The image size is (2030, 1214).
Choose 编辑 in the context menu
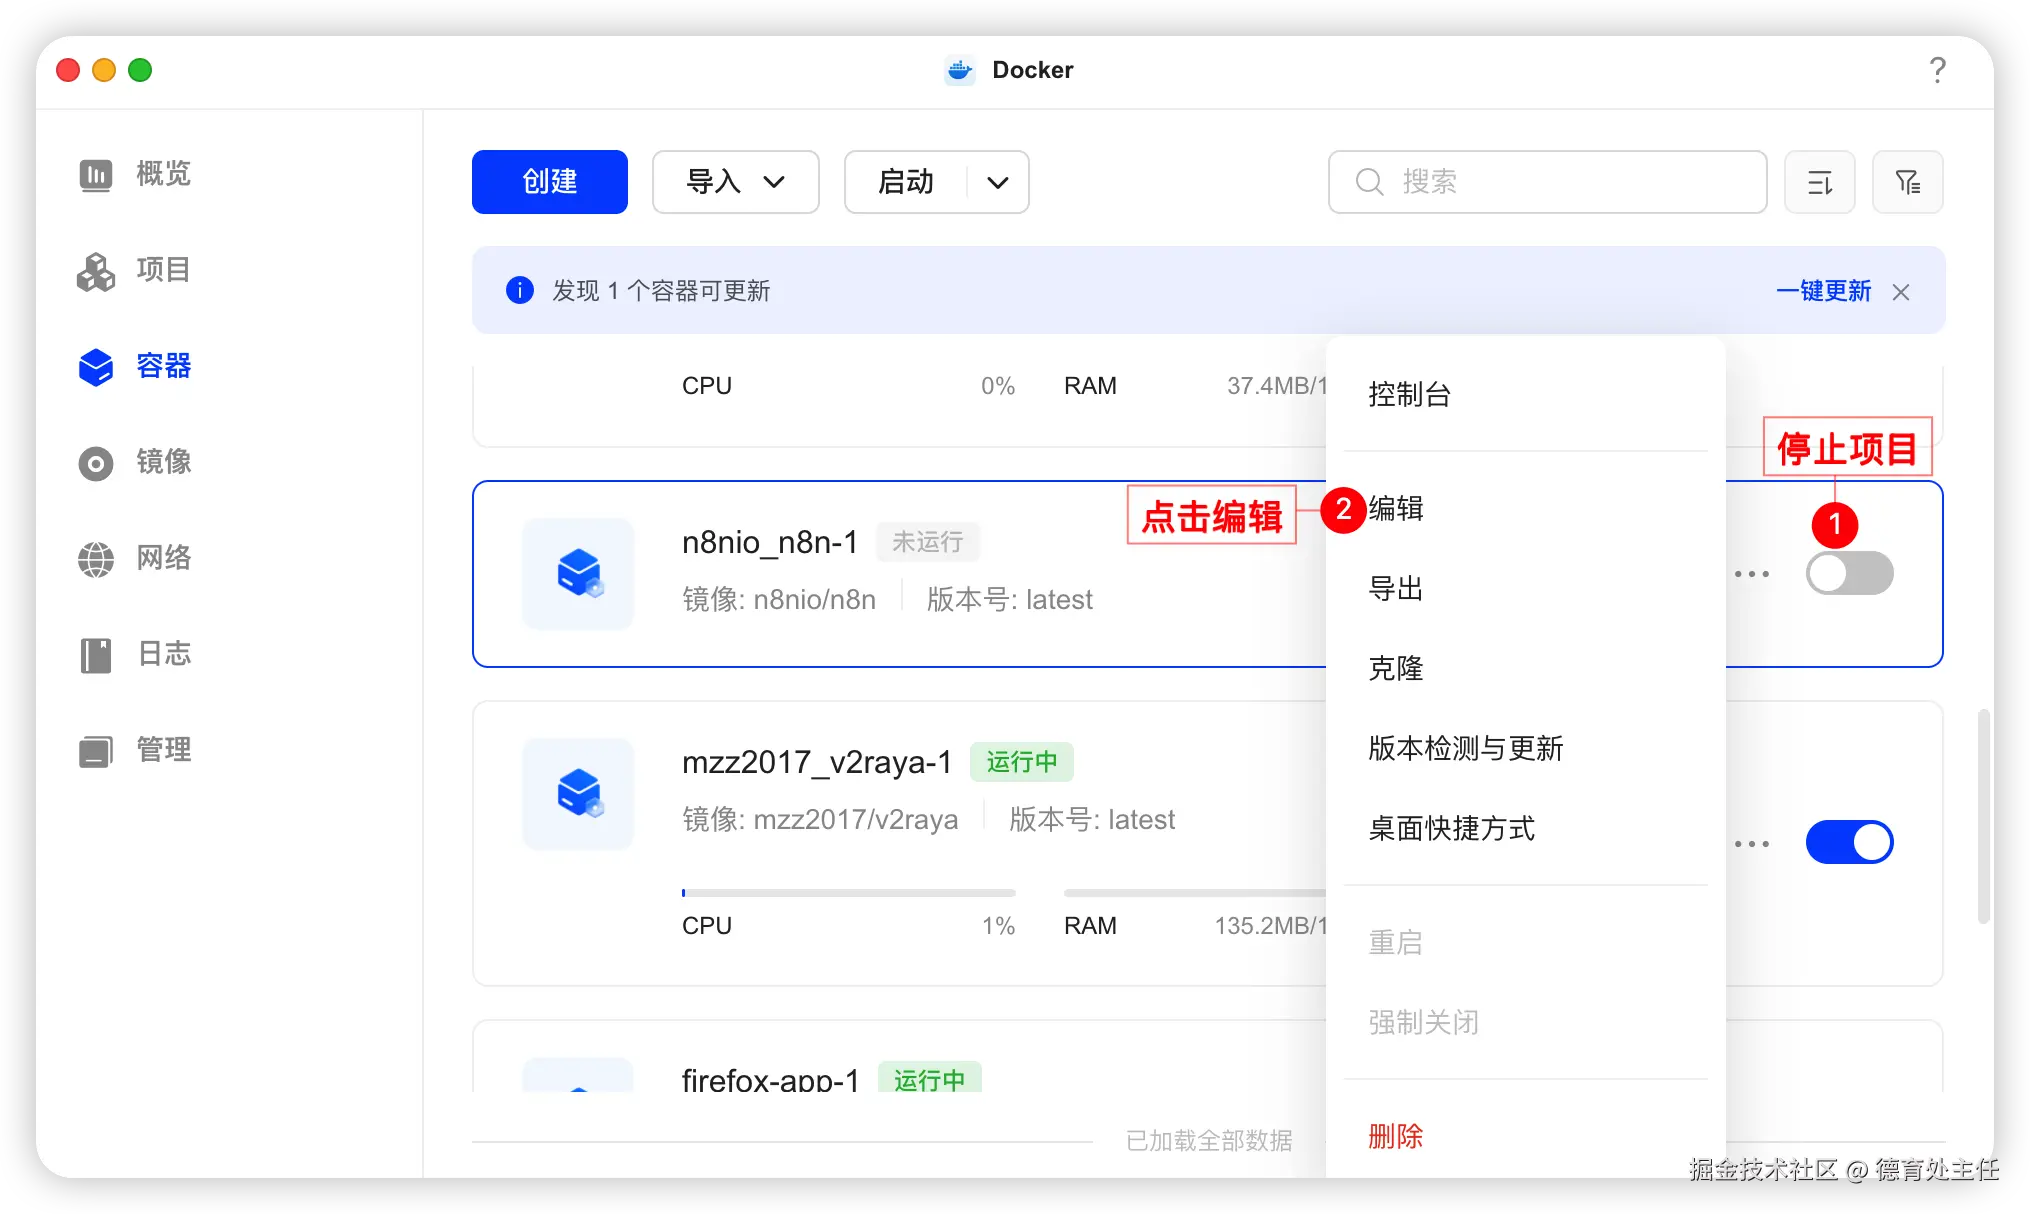click(x=1396, y=509)
